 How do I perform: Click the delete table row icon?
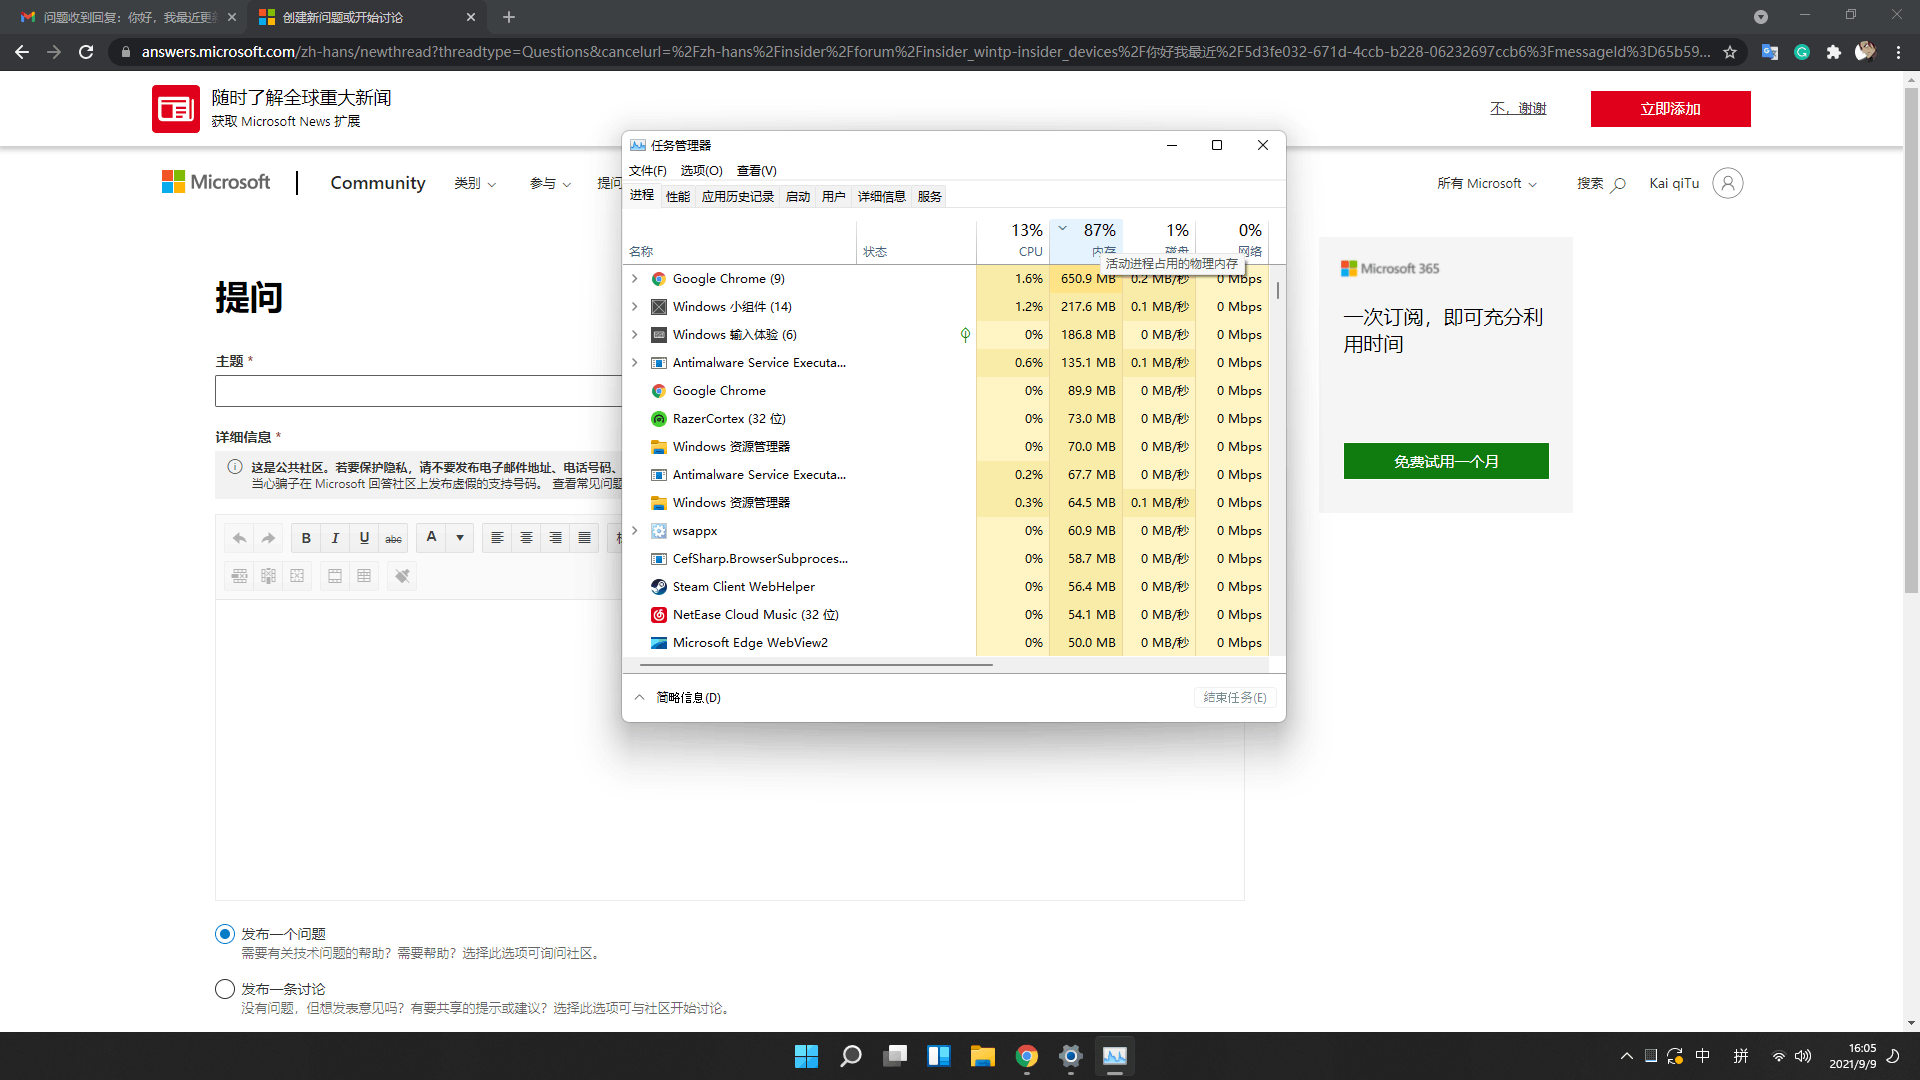239,576
